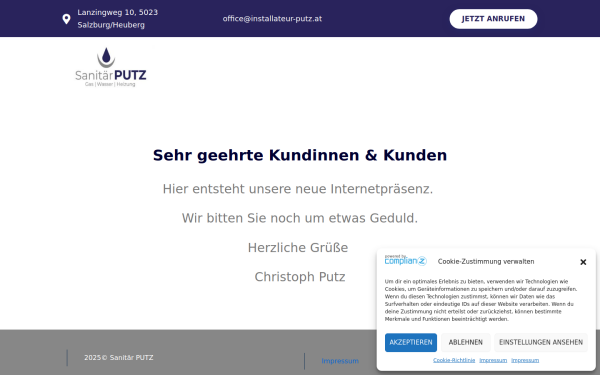Click the cookie consent description paragraph
The height and width of the screenshot is (375, 600).
coord(481,300)
